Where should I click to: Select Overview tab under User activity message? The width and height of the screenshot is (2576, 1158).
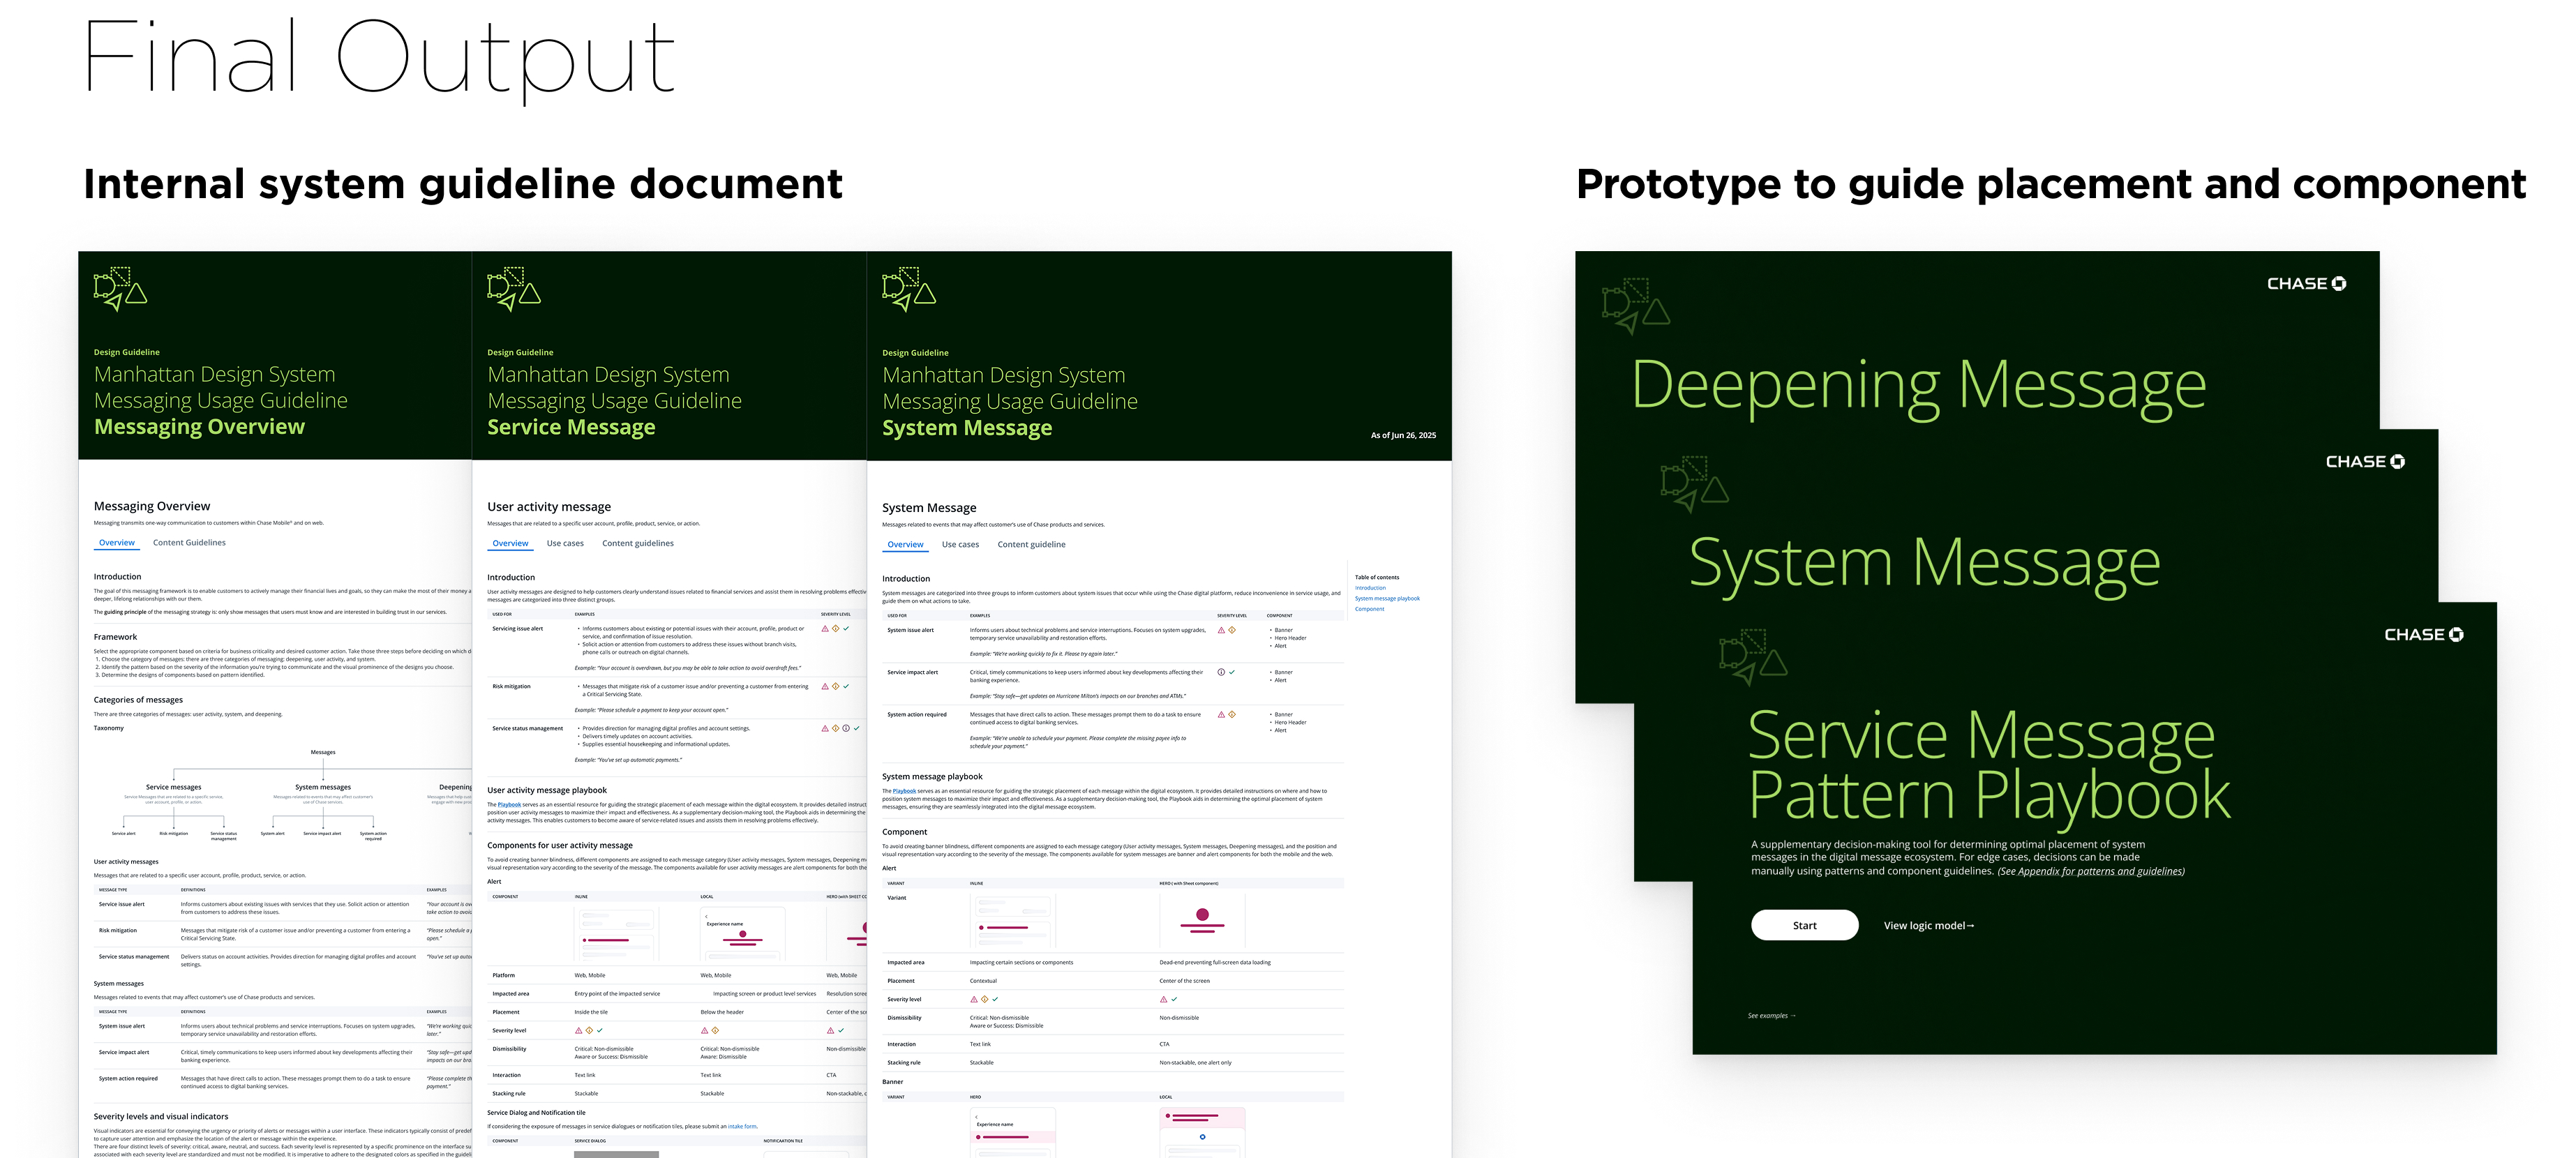click(510, 544)
